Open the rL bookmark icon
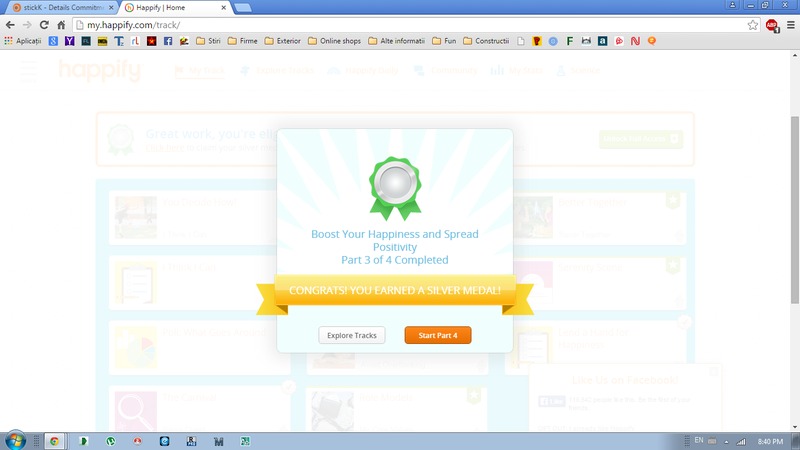The image size is (800, 450). (x=135, y=41)
